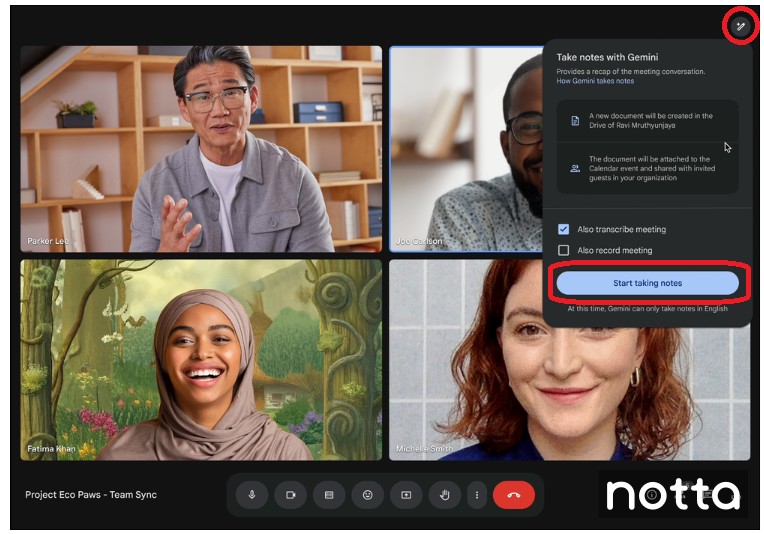This screenshot has height=534, width=764.
Task: Leave the call with red hang-up button
Action: pos(513,494)
